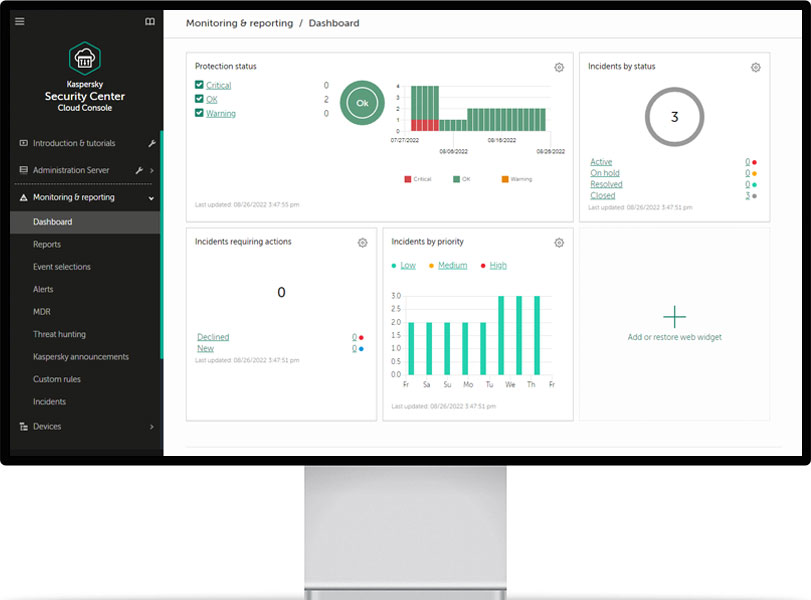Go to Custom rules
This screenshot has height=600, width=811.
(57, 379)
